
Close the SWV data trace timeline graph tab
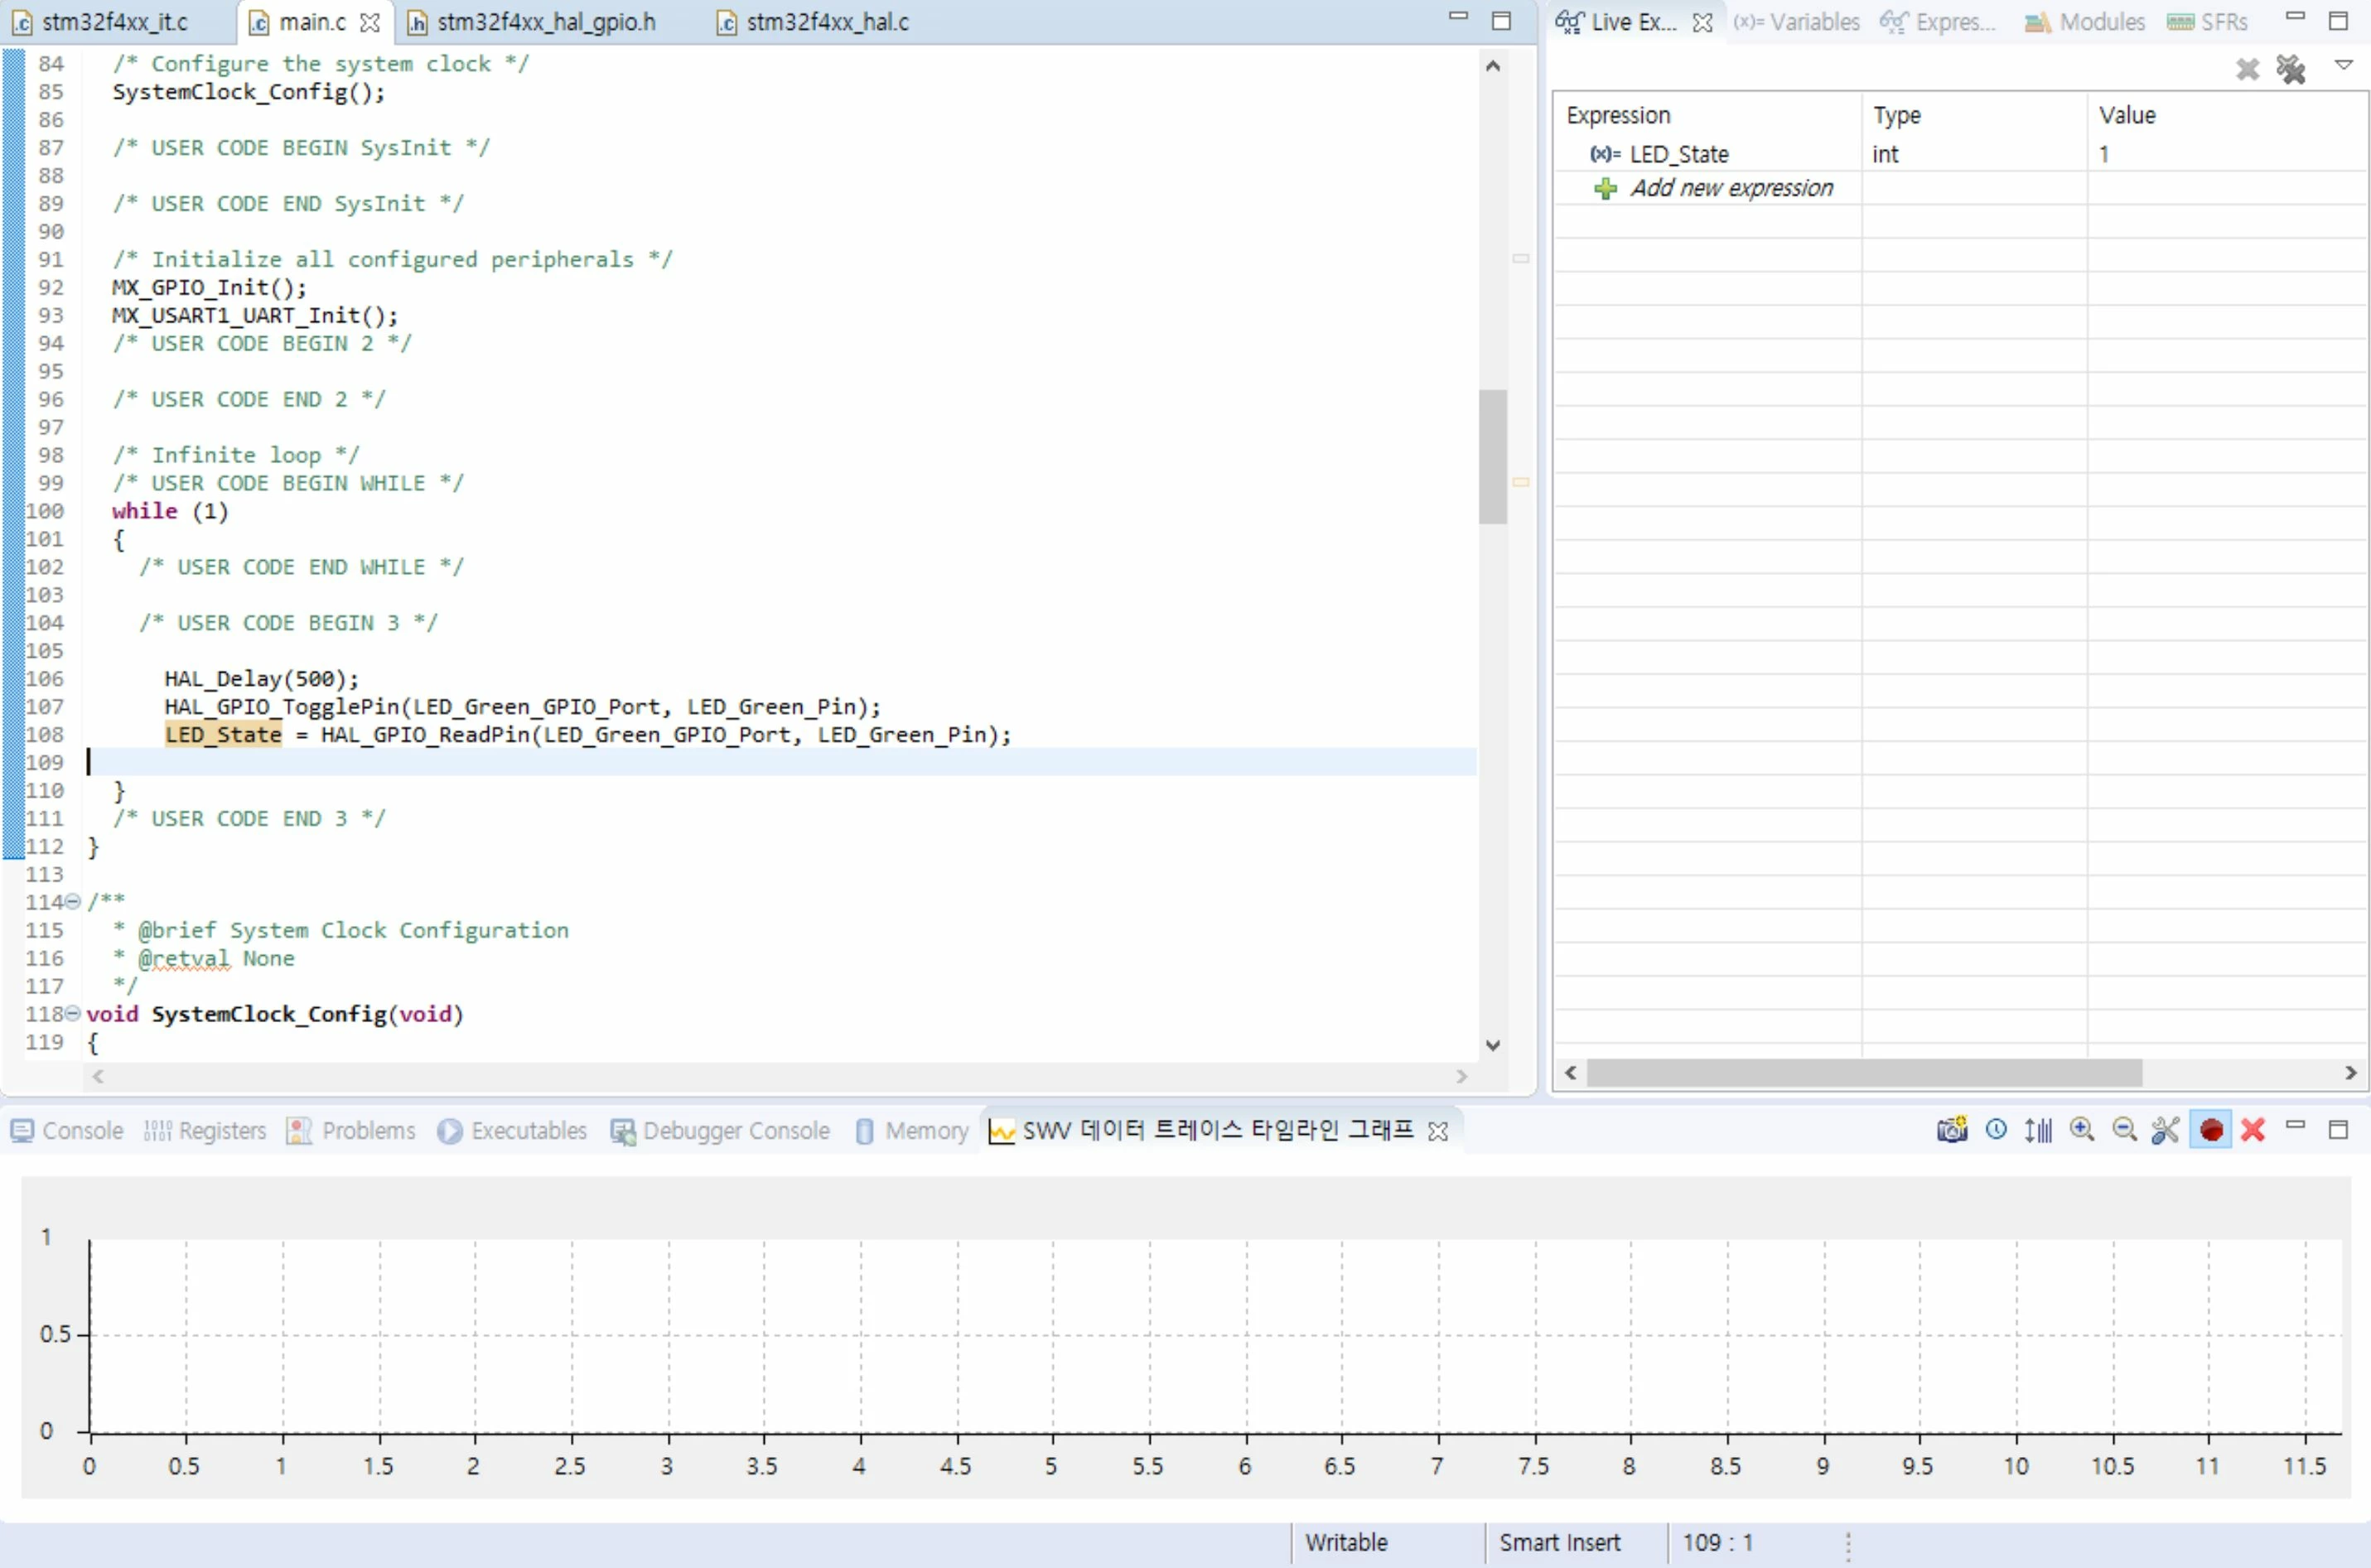(x=1438, y=1131)
